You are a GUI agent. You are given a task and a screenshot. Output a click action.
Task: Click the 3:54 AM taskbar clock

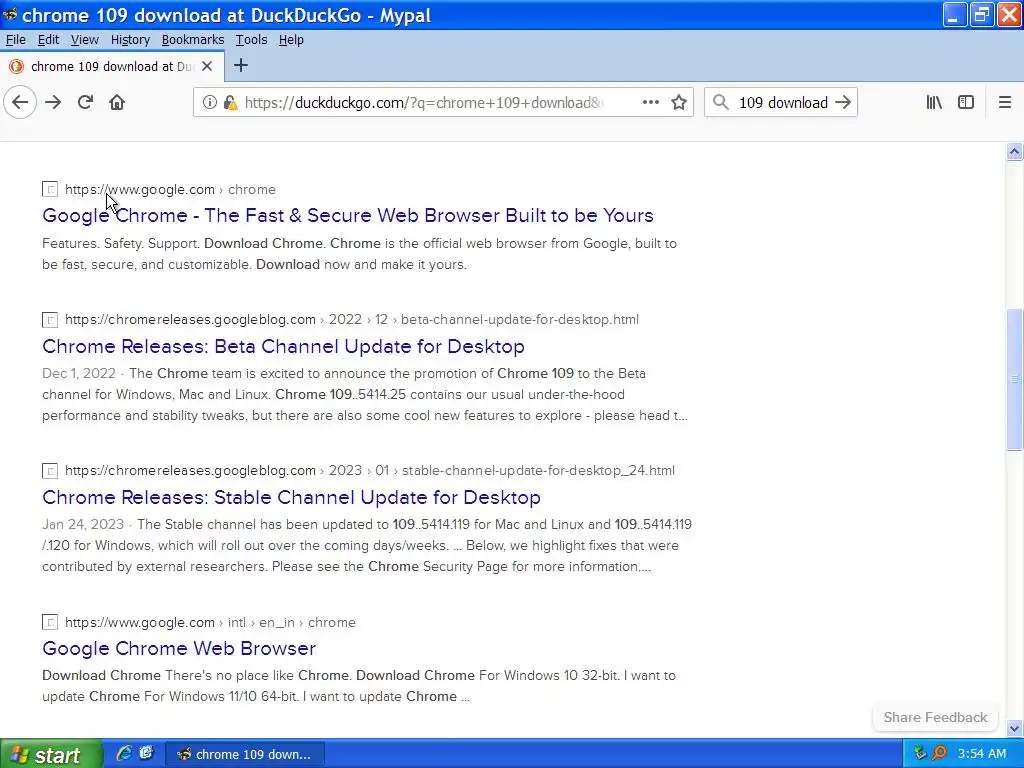982,754
